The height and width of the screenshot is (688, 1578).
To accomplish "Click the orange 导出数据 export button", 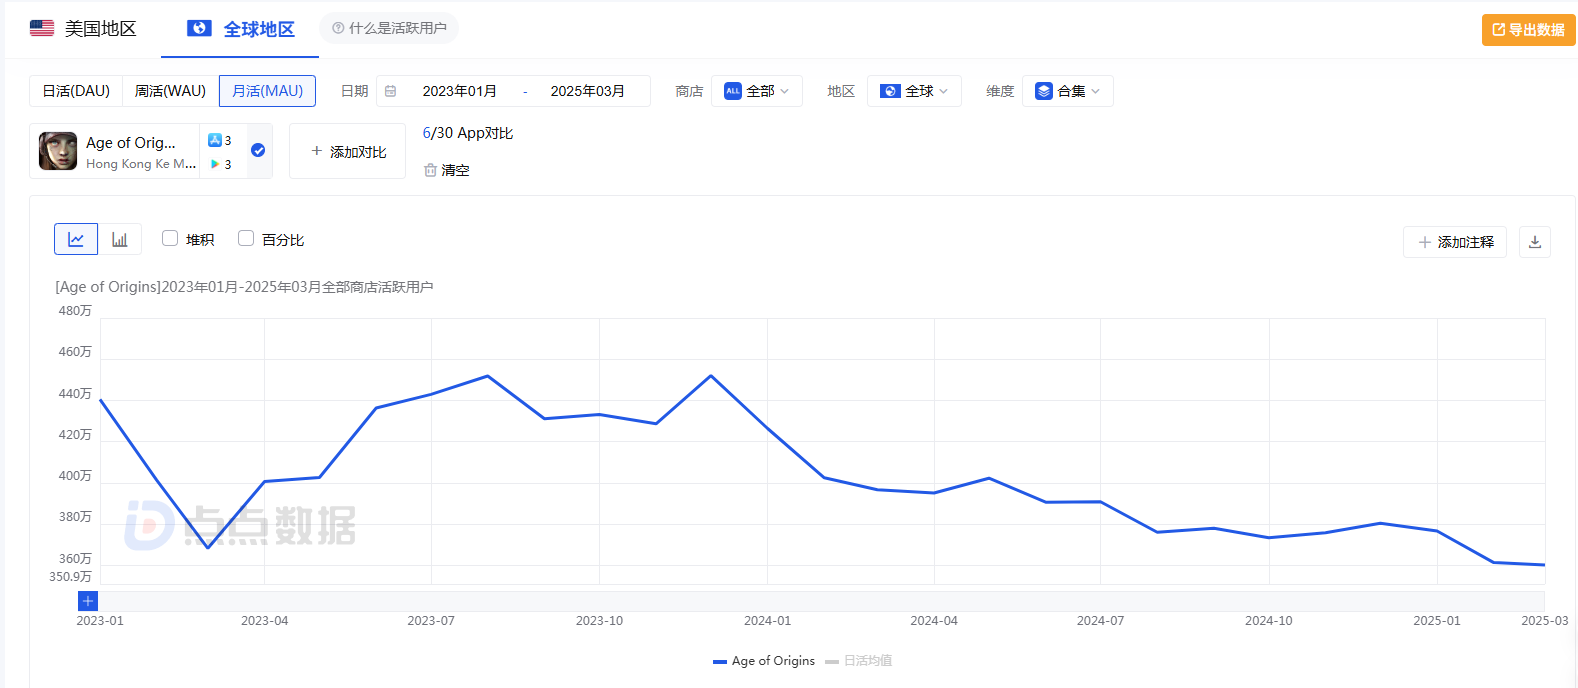I will [x=1528, y=30].
